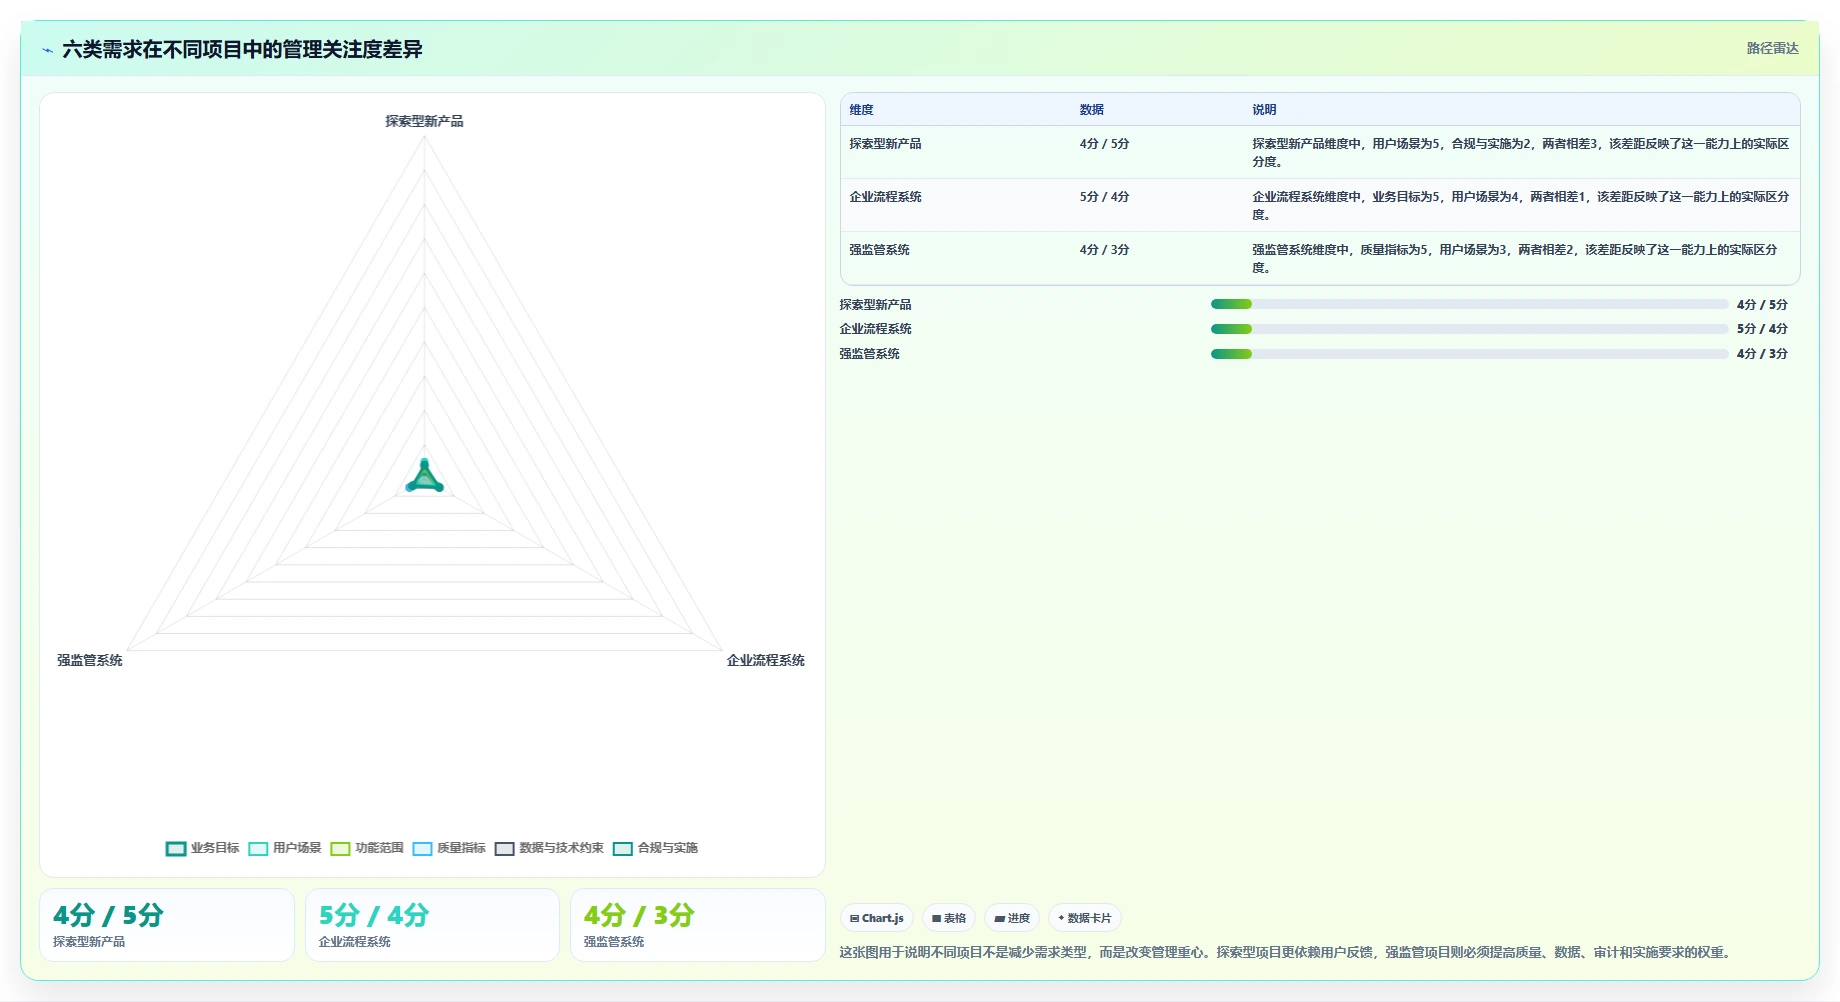Viewport: 1840px width, 1002px height.
Task: Toggle the 业务目标 legend series
Action: pos(203,848)
